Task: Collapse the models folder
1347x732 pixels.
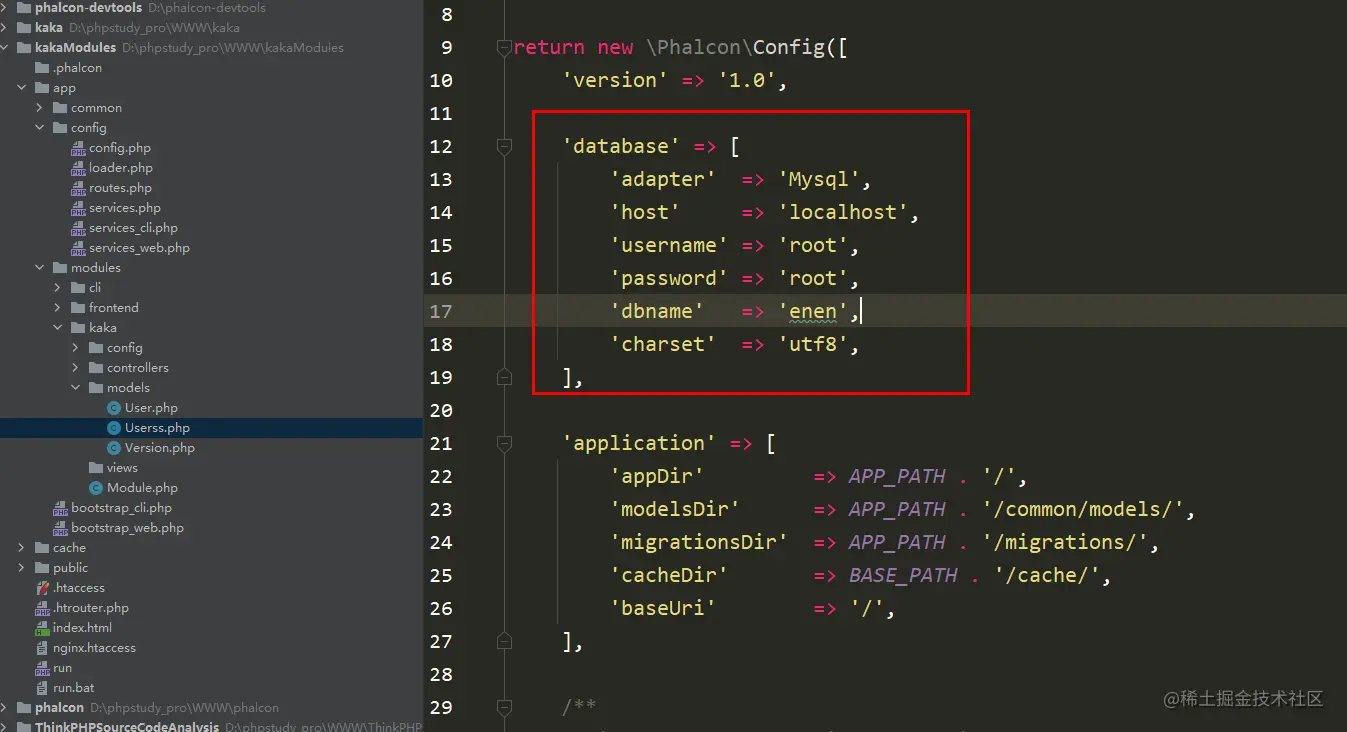Action: coord(76,388)
